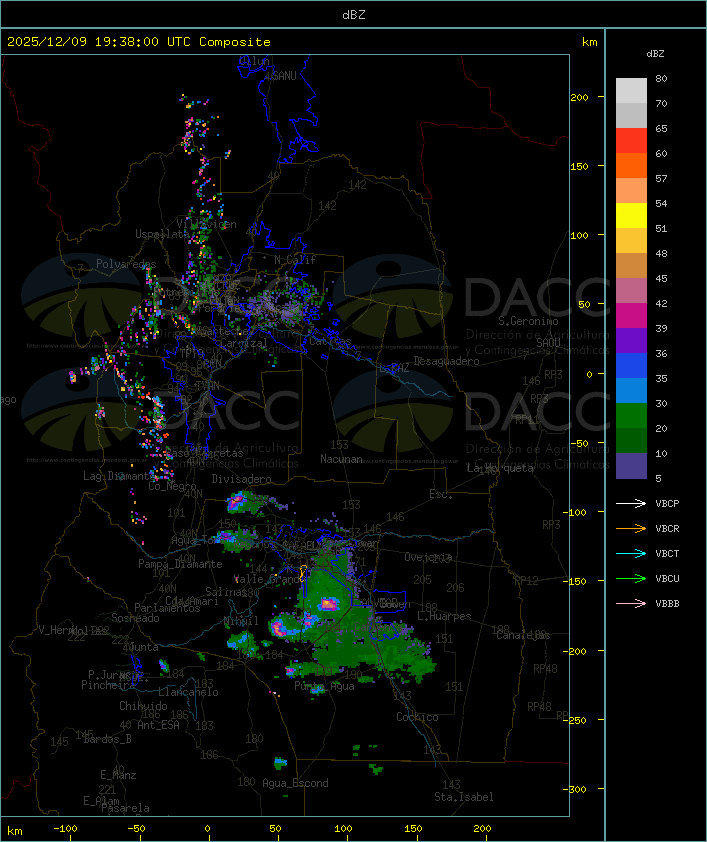Screen dimensions: 707x842
Task: Click the Lag.Diamante map label
Action: 118,476
